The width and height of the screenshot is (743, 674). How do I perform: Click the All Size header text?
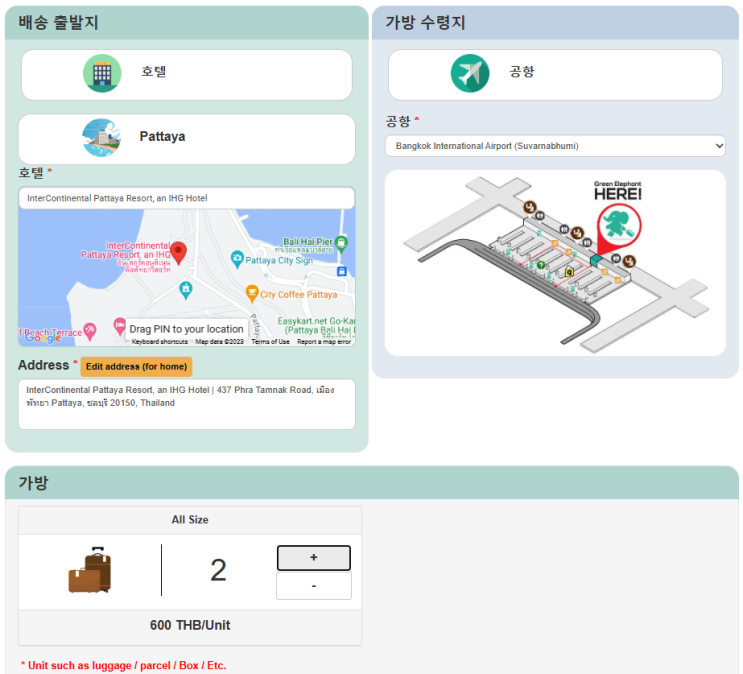pos(190,520)
